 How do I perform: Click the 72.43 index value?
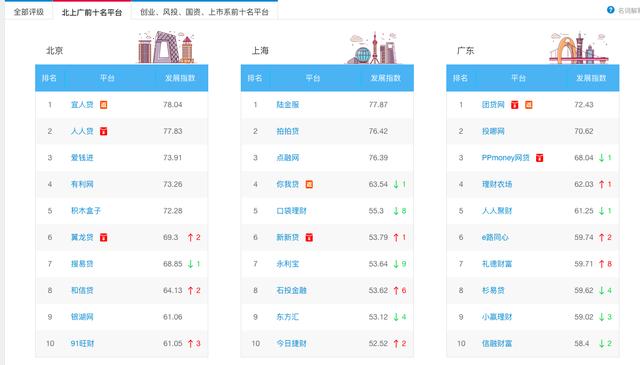point(584,105)
